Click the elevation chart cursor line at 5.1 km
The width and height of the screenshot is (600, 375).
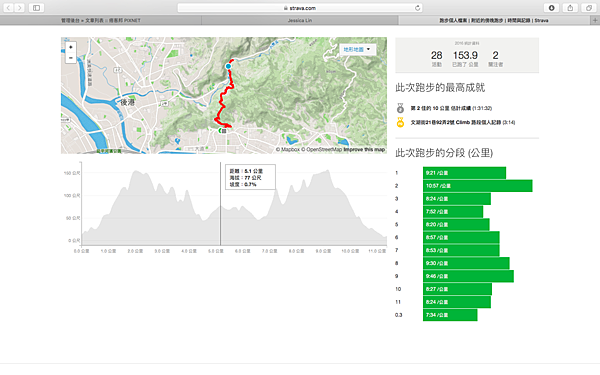pyautogui.click(x=220, y=204)
